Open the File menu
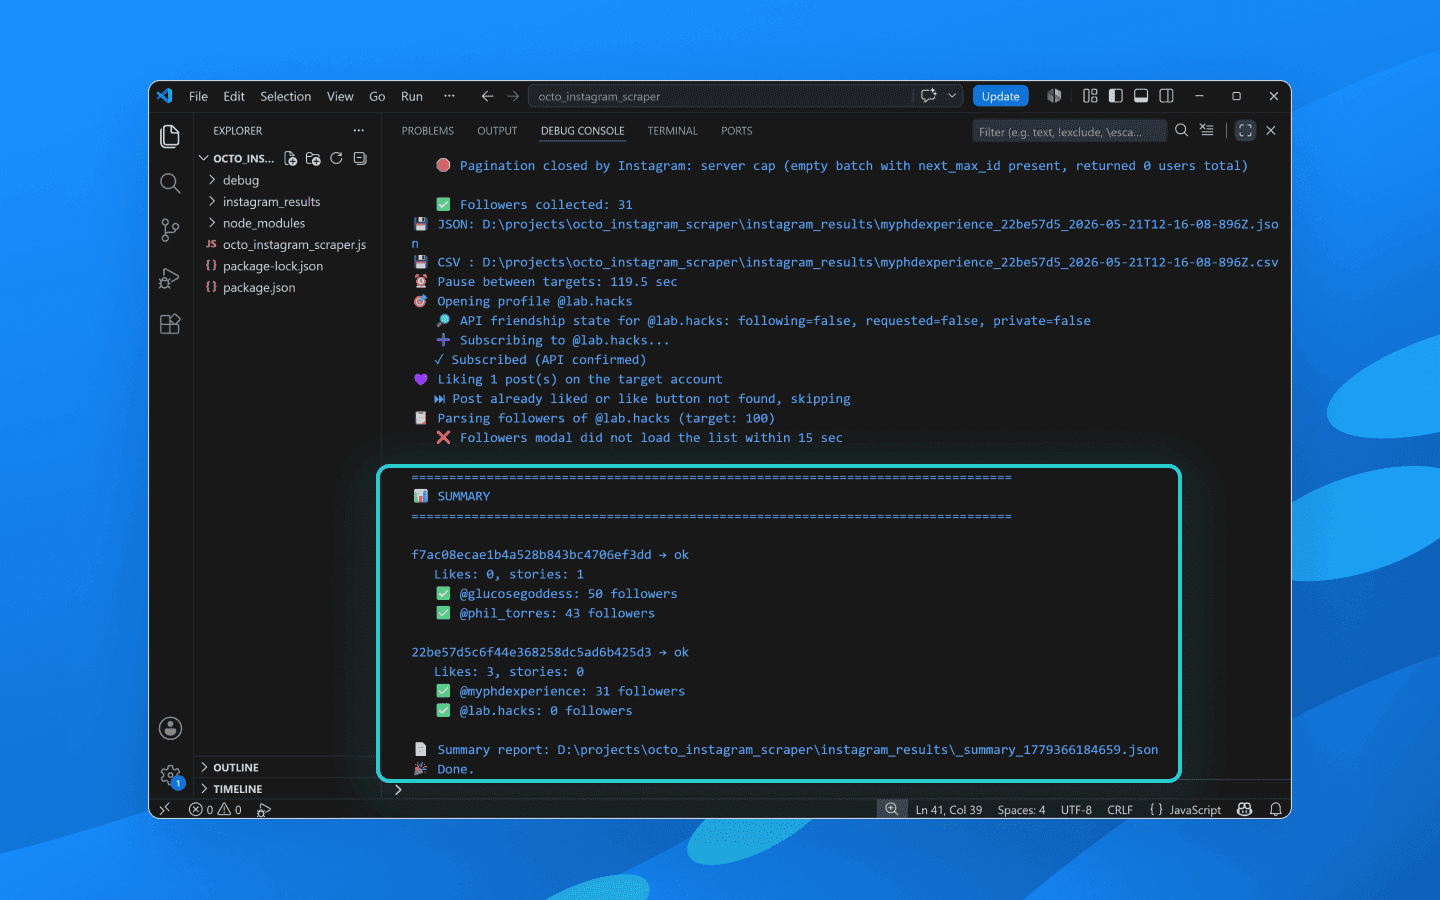 pos(198,96)
